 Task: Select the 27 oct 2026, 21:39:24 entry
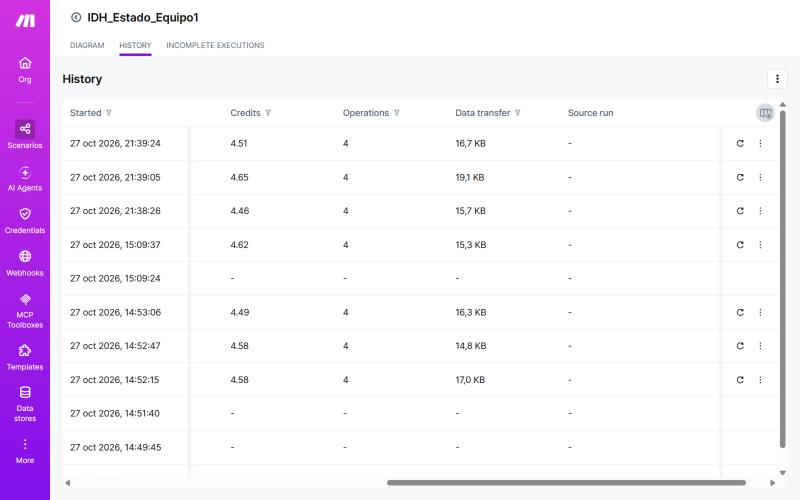point(115,143)
